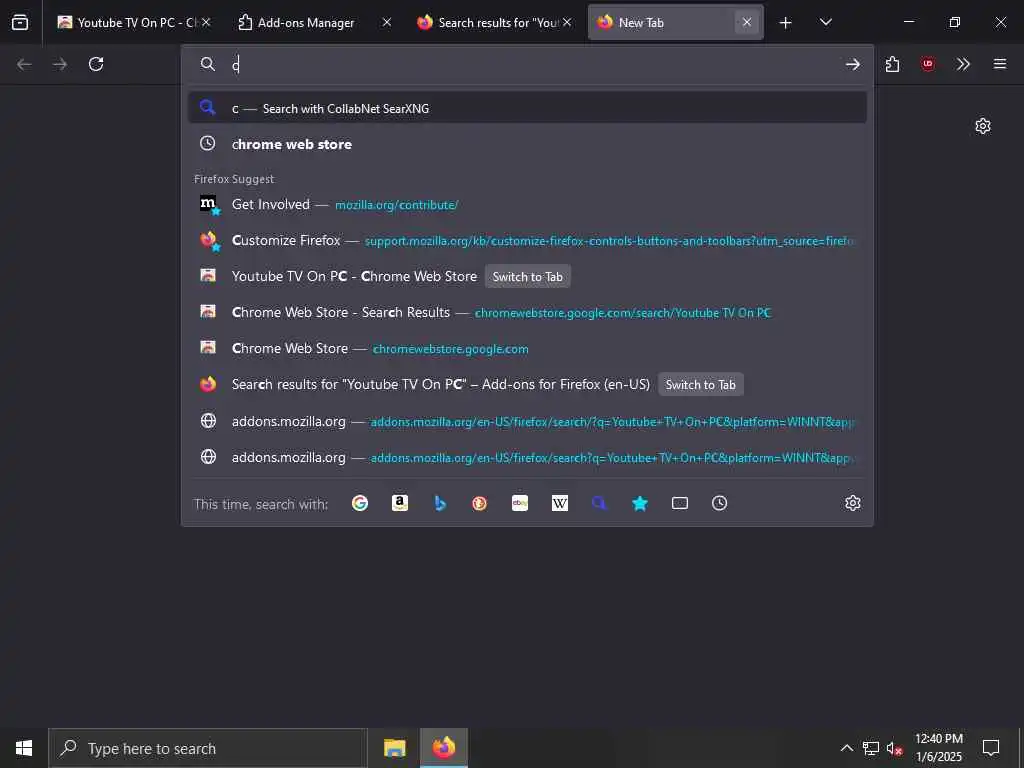The image size is (1024, 768).
Task: Search open tabs using the tabs icon
Action: (x=680, y=503)
